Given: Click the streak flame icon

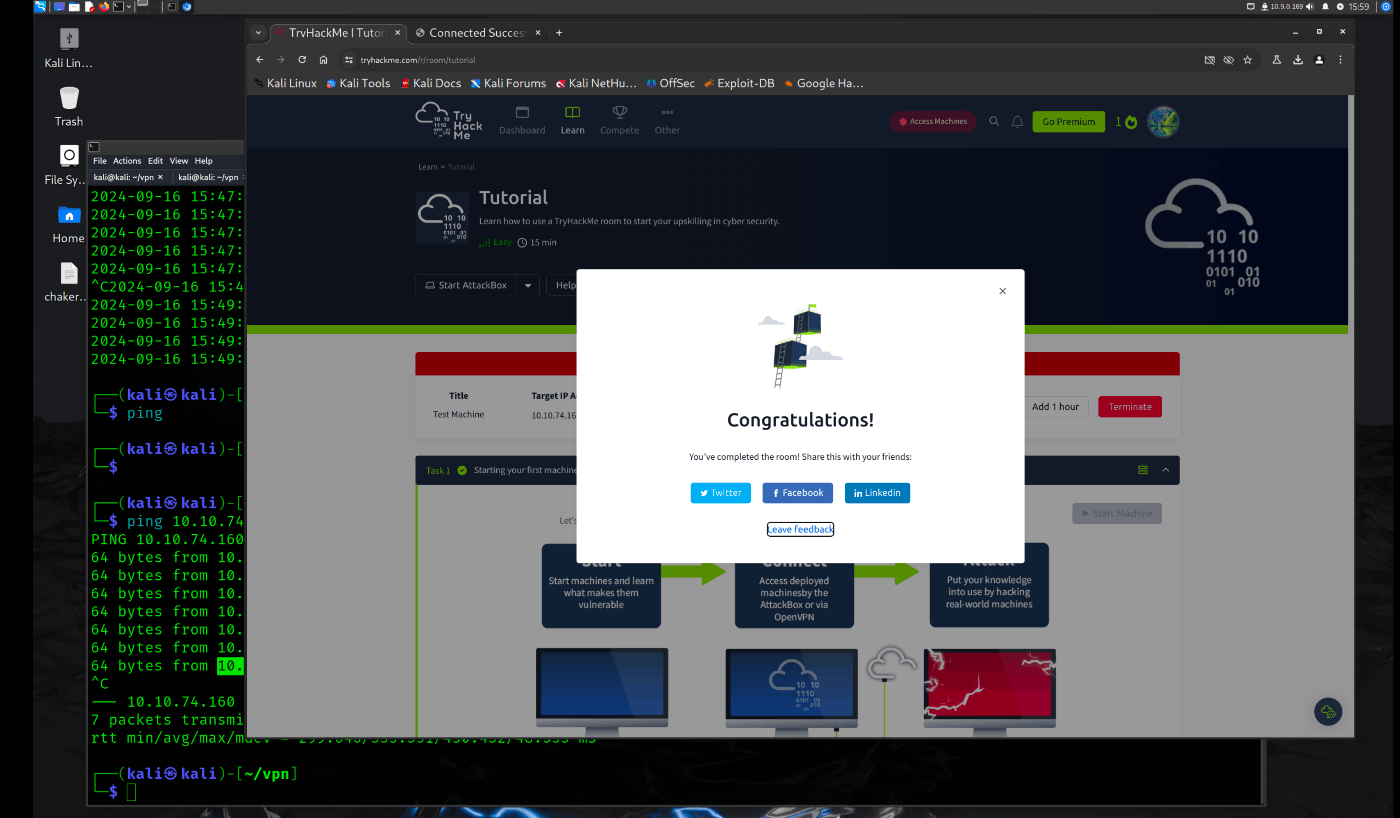Looking at the screenshot, I should [1131, 122].
